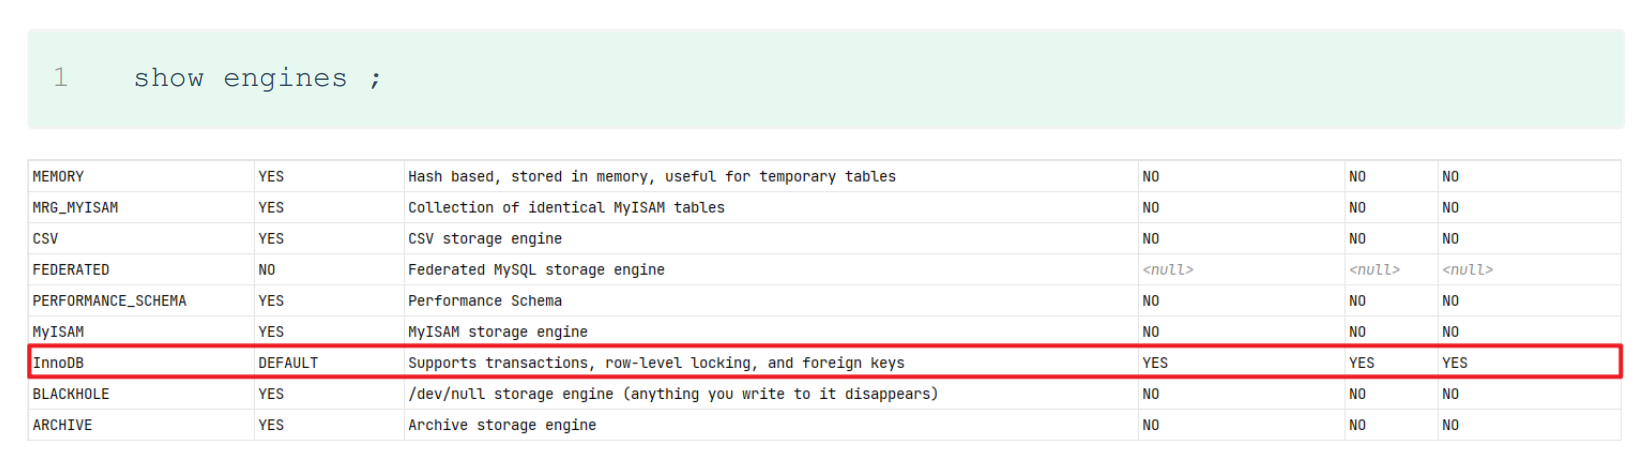Click the 'Supports transactions, row-level locking' description
Viewport: 1648px width, 471px height.
[655, 363]
